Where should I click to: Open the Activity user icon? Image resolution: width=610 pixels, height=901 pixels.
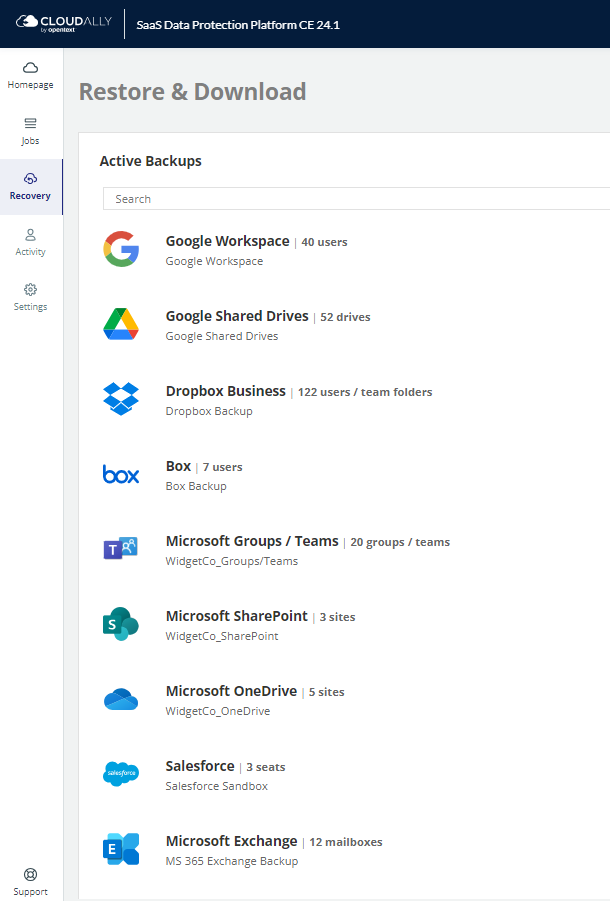pyautogui.click(x=30, y=234)
